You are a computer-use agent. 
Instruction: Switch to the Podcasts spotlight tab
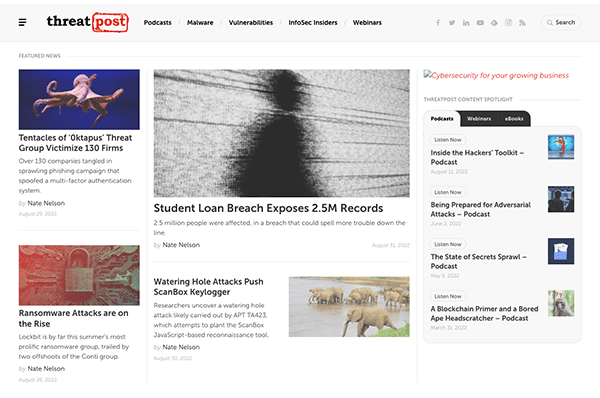point(442,119)
